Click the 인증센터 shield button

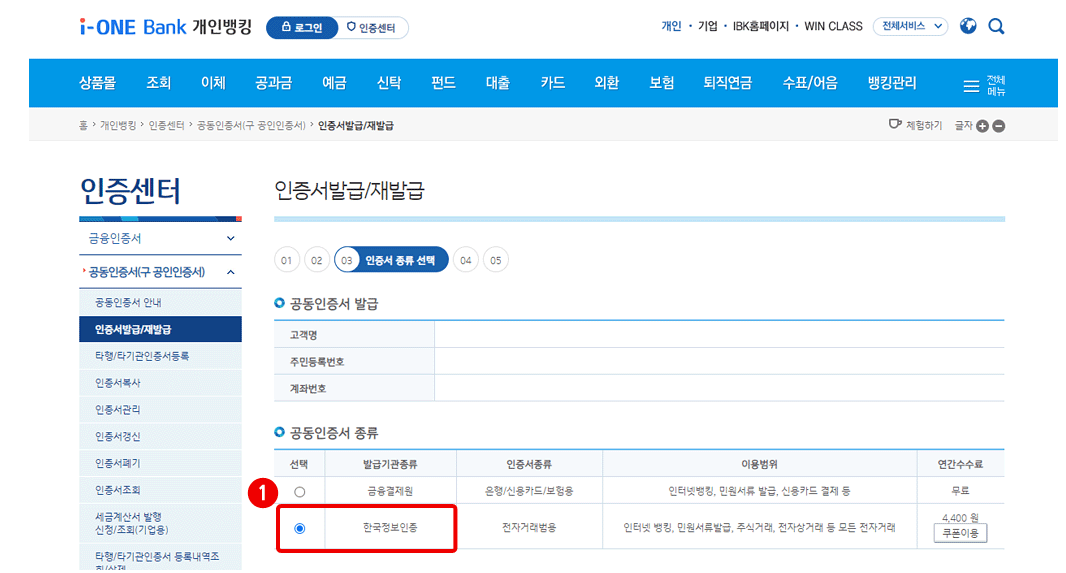[x=372, y=28]
